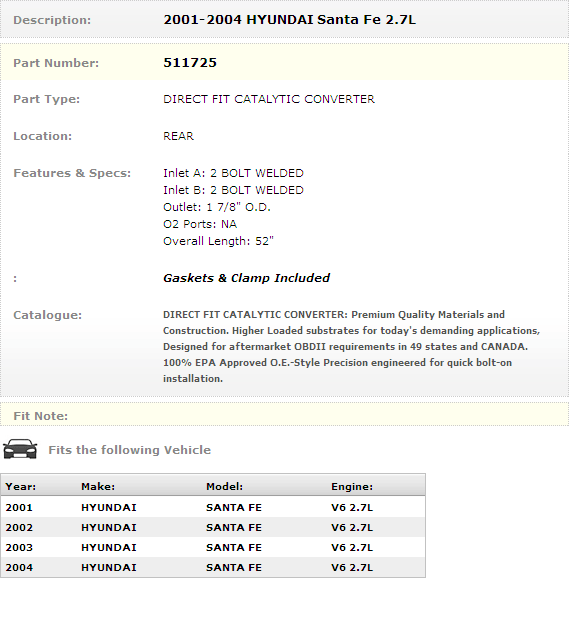Select the 2001 HYUNDAI SANTA FE row
The image size is (570, 634).
click(213, 507)
